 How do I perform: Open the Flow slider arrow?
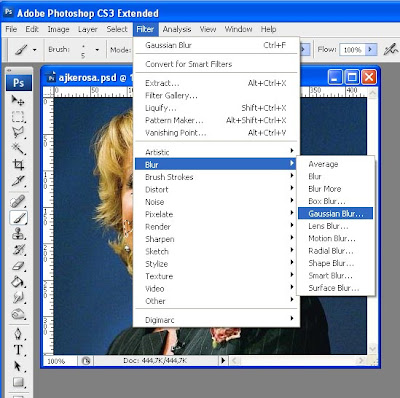[x=370, y=50]
